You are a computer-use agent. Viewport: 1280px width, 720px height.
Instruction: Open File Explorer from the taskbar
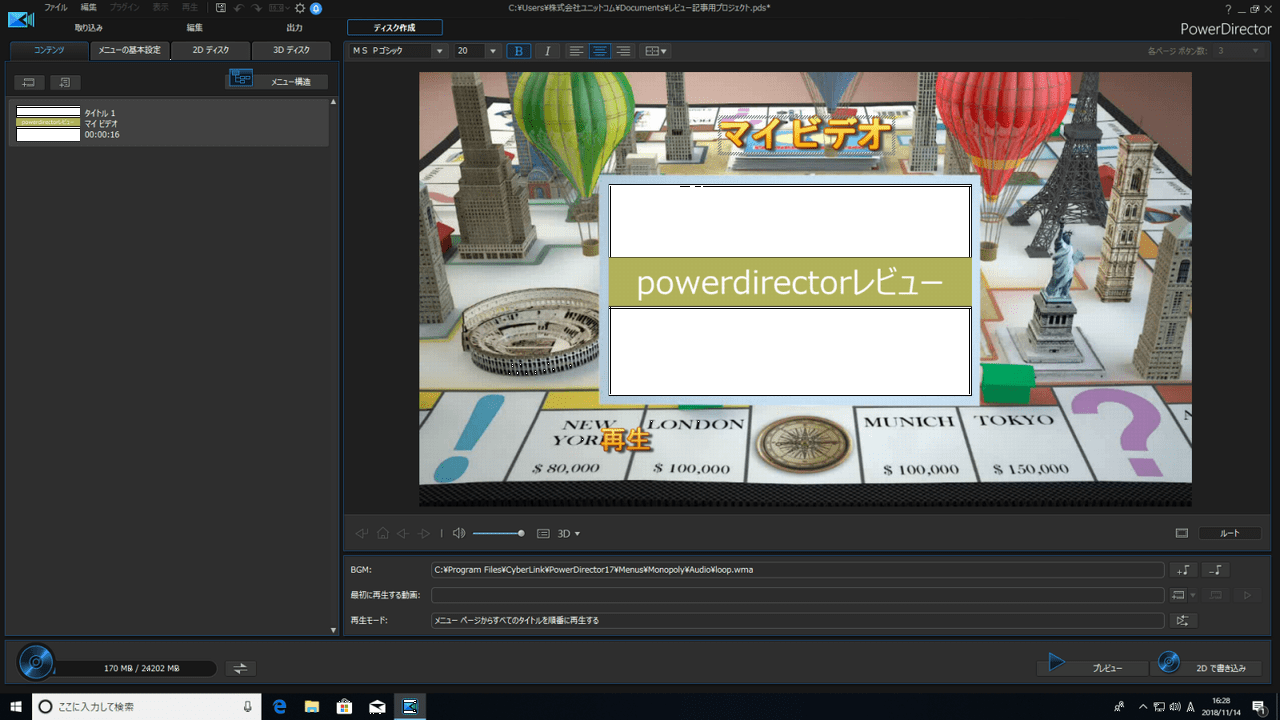312,706
